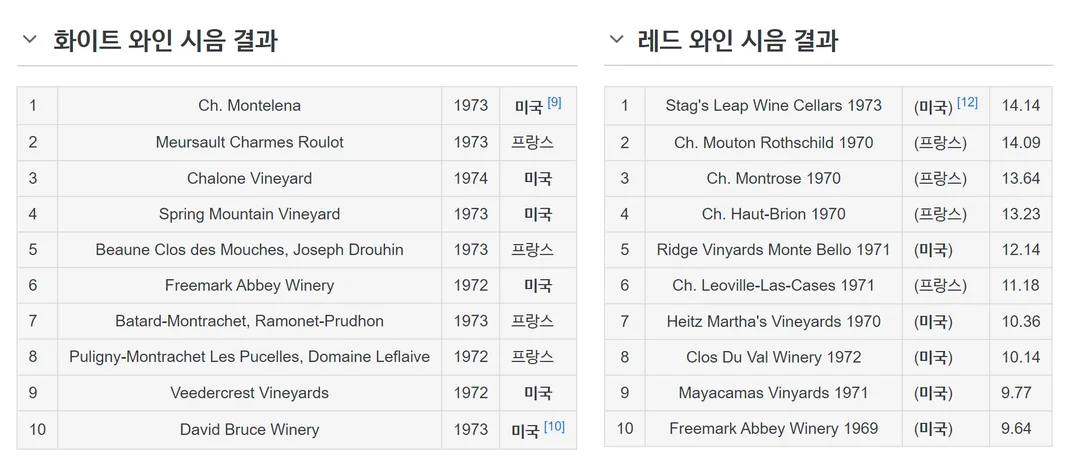Open footnote [12] beside Stag's Leap Wine Cellars
The height and width of the screenshot is (464, 1079).
pos(967,103)
